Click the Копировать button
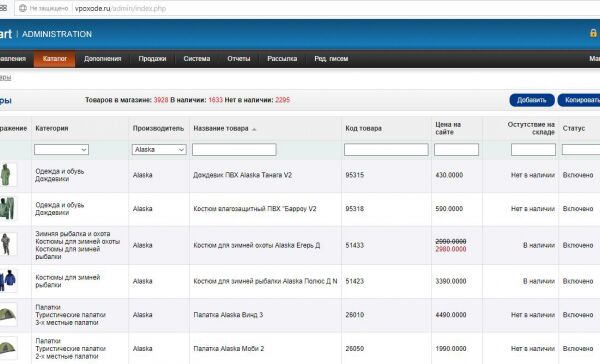The width and height of the screenshot is (600, 364). [x=579, y=100]
